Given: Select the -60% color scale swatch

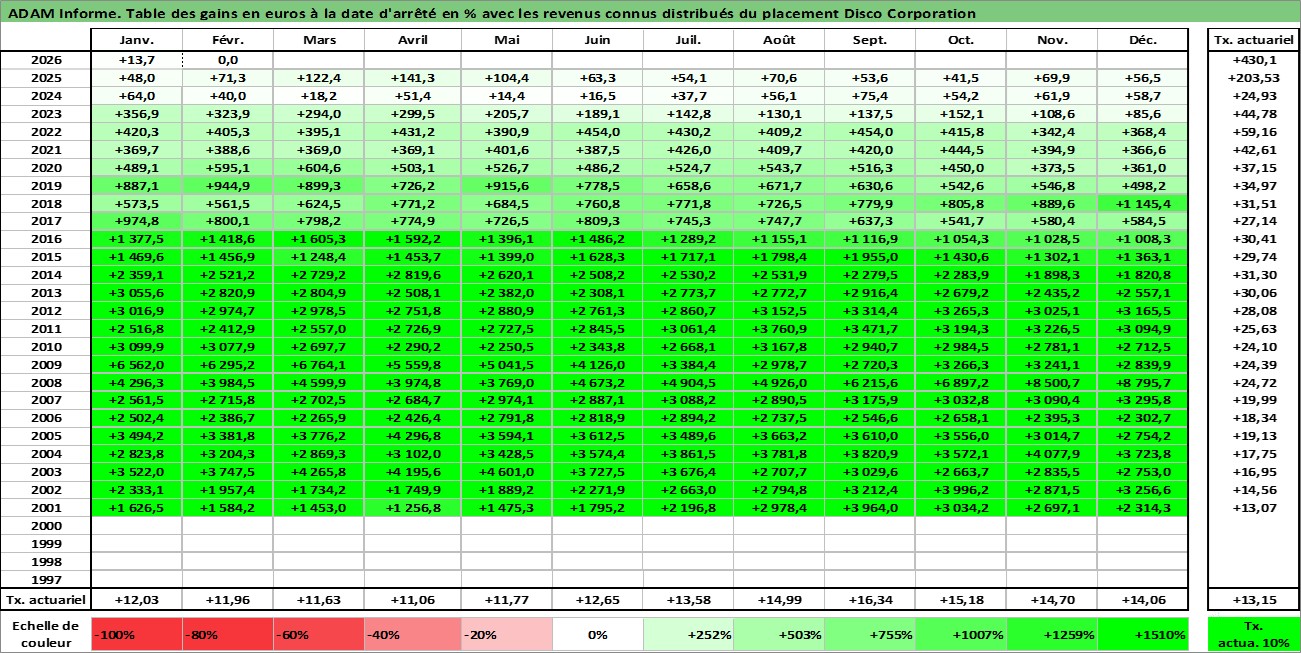Looking at the screenshot, I should click(x=318, y=634).
